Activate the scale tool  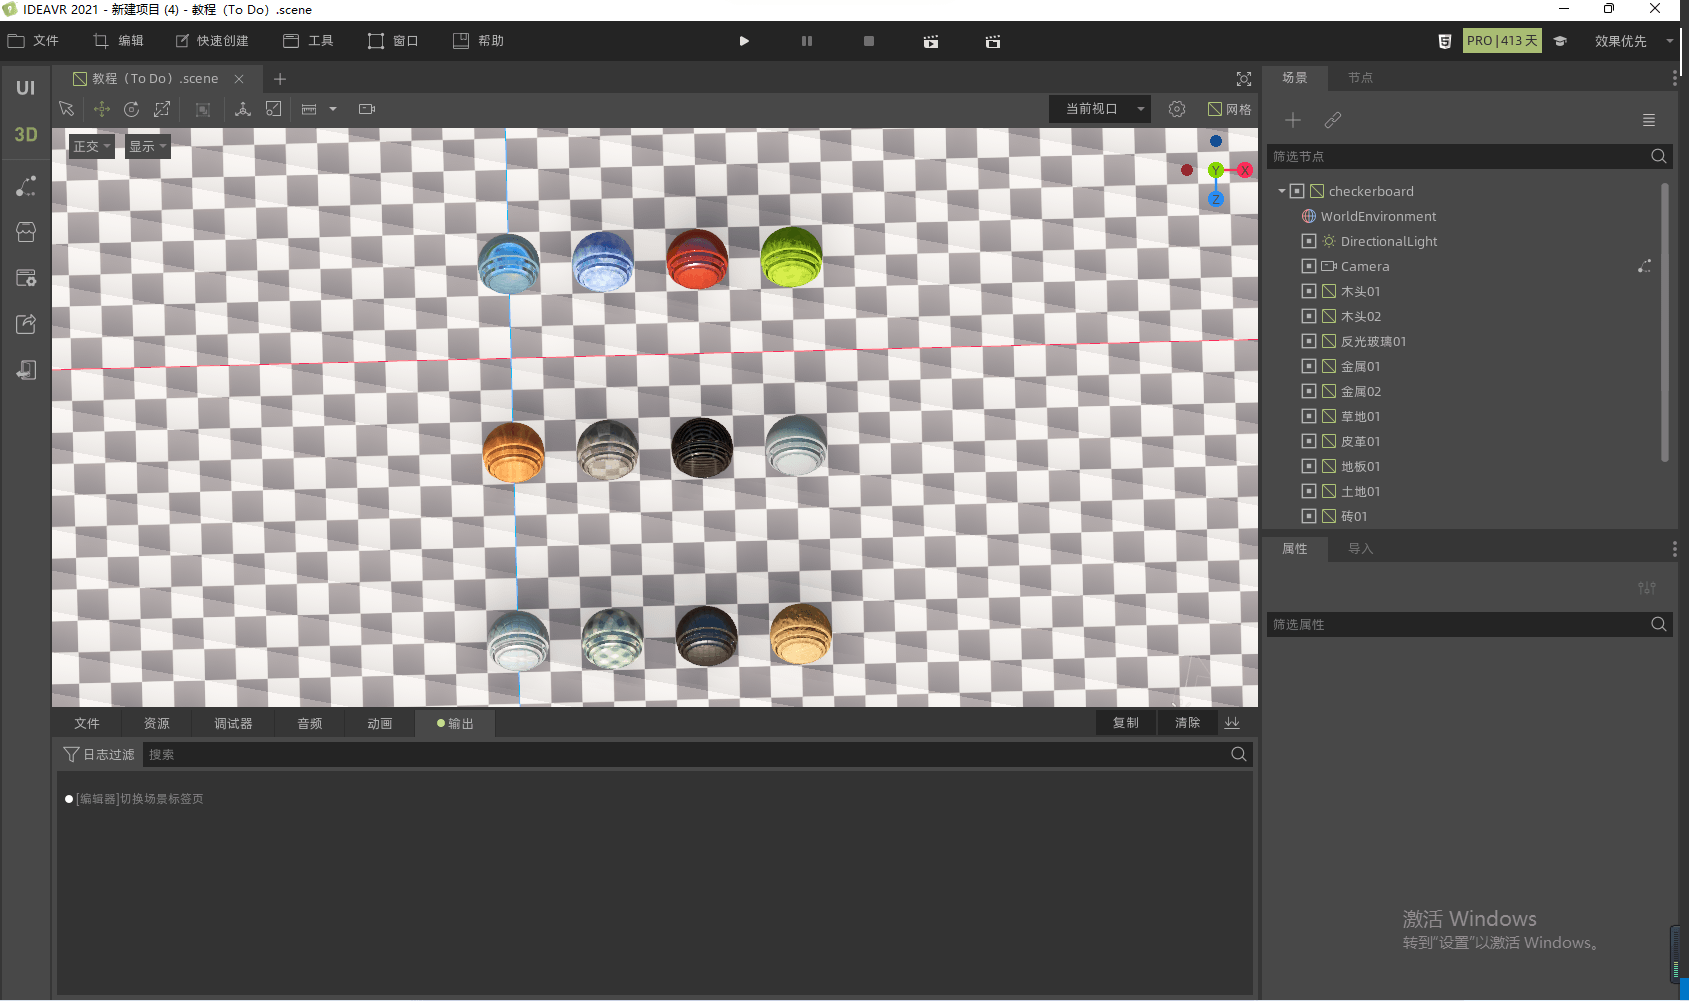coord(162,109)
